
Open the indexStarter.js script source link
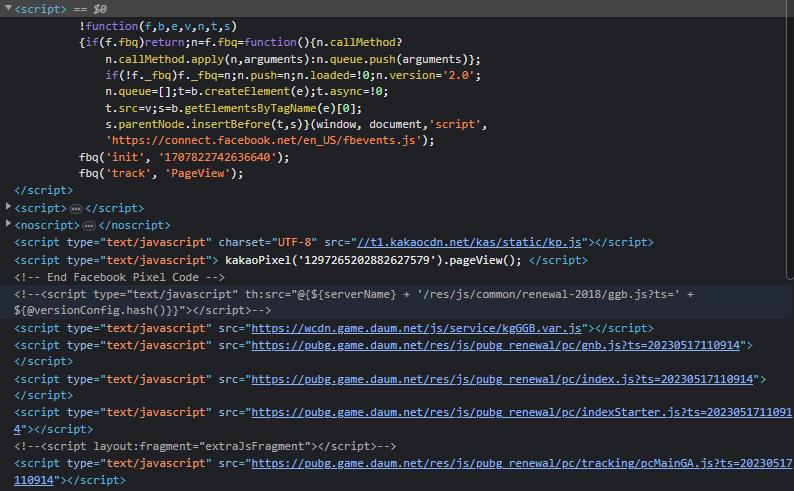(522, 413)
